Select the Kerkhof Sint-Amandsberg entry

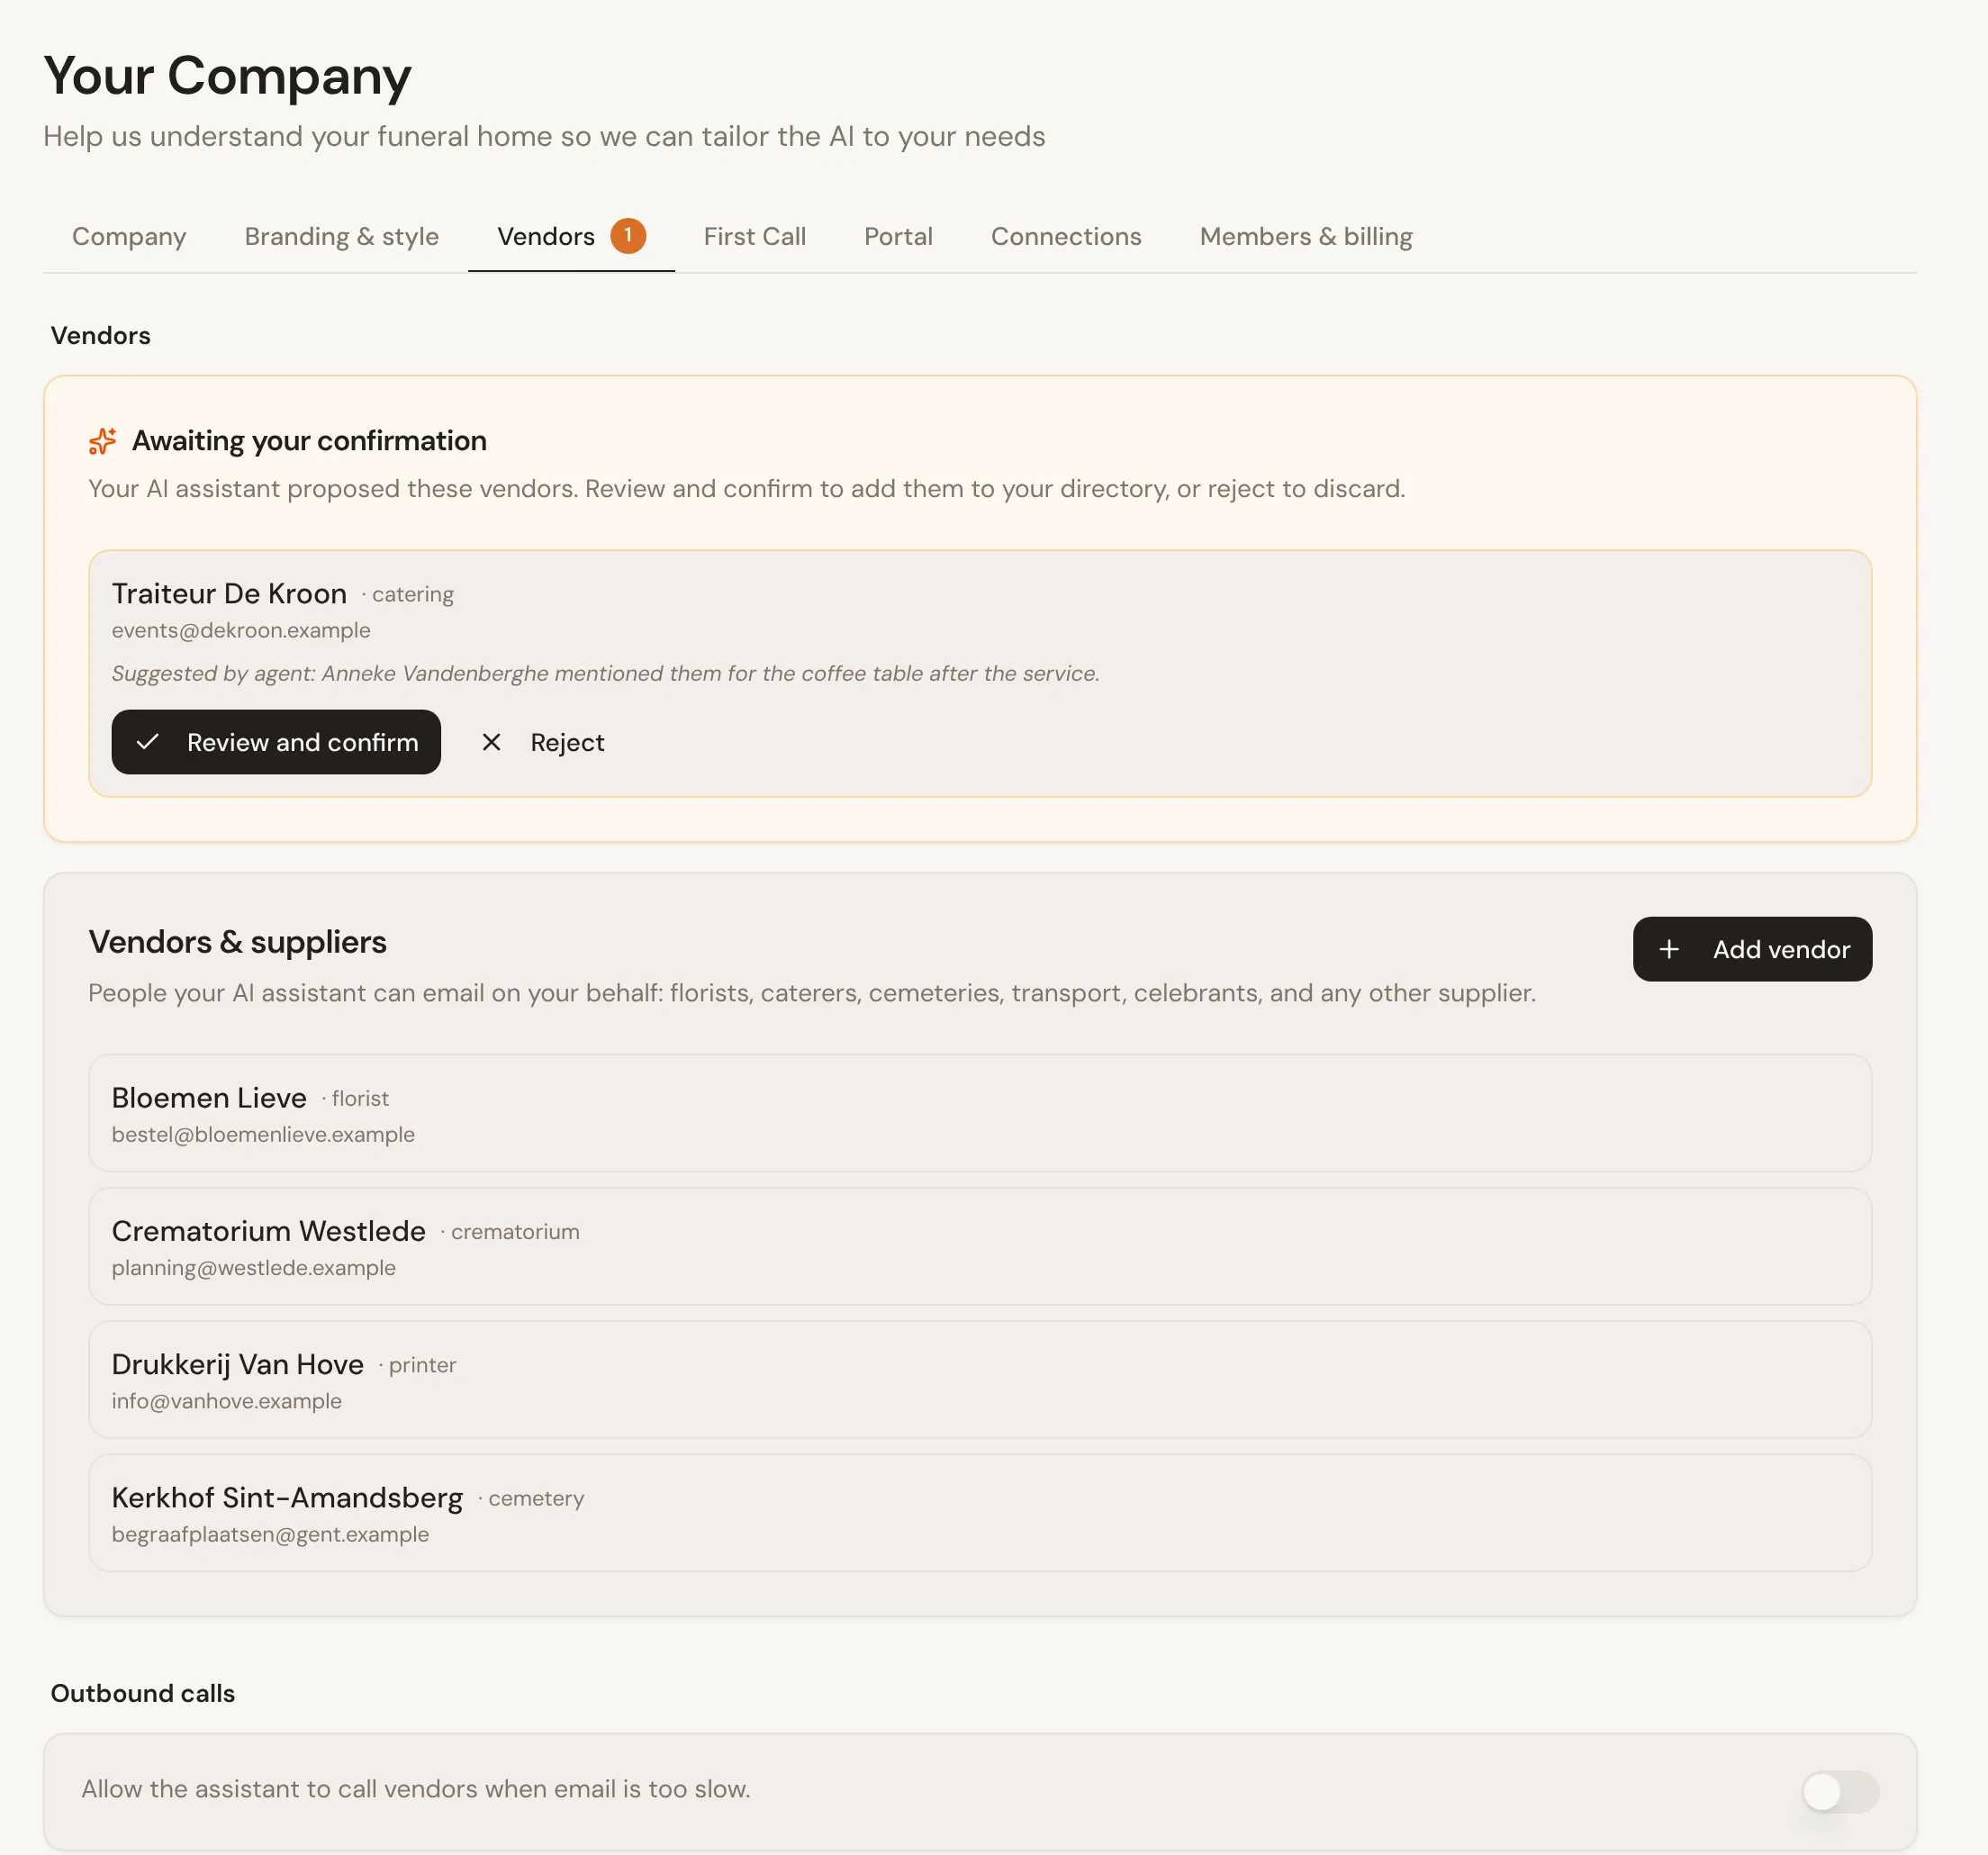(x=980, y=1512)
